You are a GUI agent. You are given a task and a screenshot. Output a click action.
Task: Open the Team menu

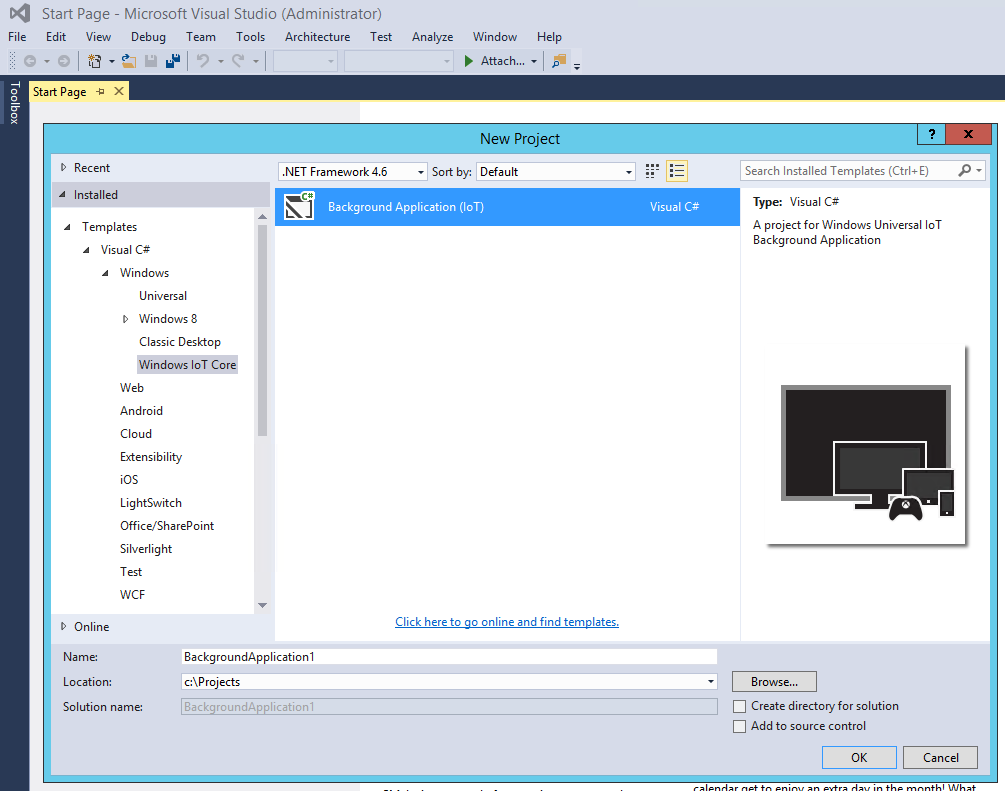(x=201, y=37)
